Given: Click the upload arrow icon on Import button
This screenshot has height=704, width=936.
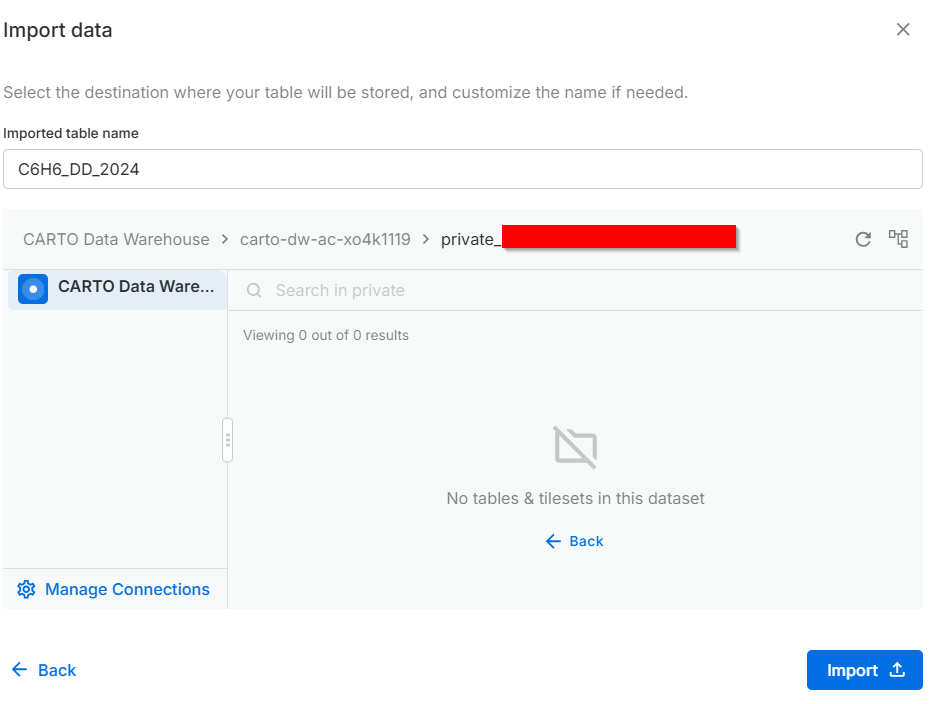Looking at the screenshot, I should [897, 670].
